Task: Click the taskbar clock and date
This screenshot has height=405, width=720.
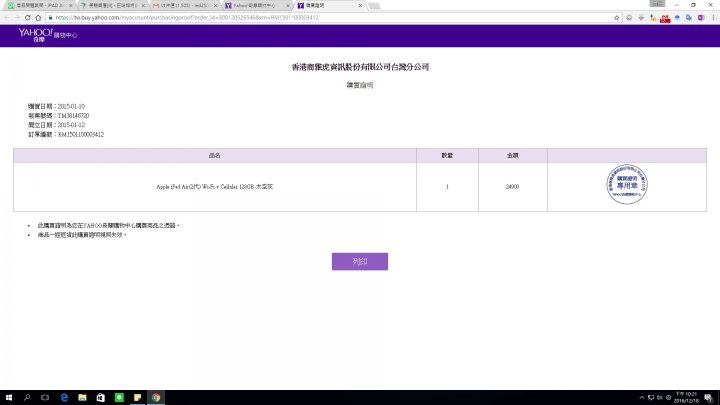Action: (686, 398)
